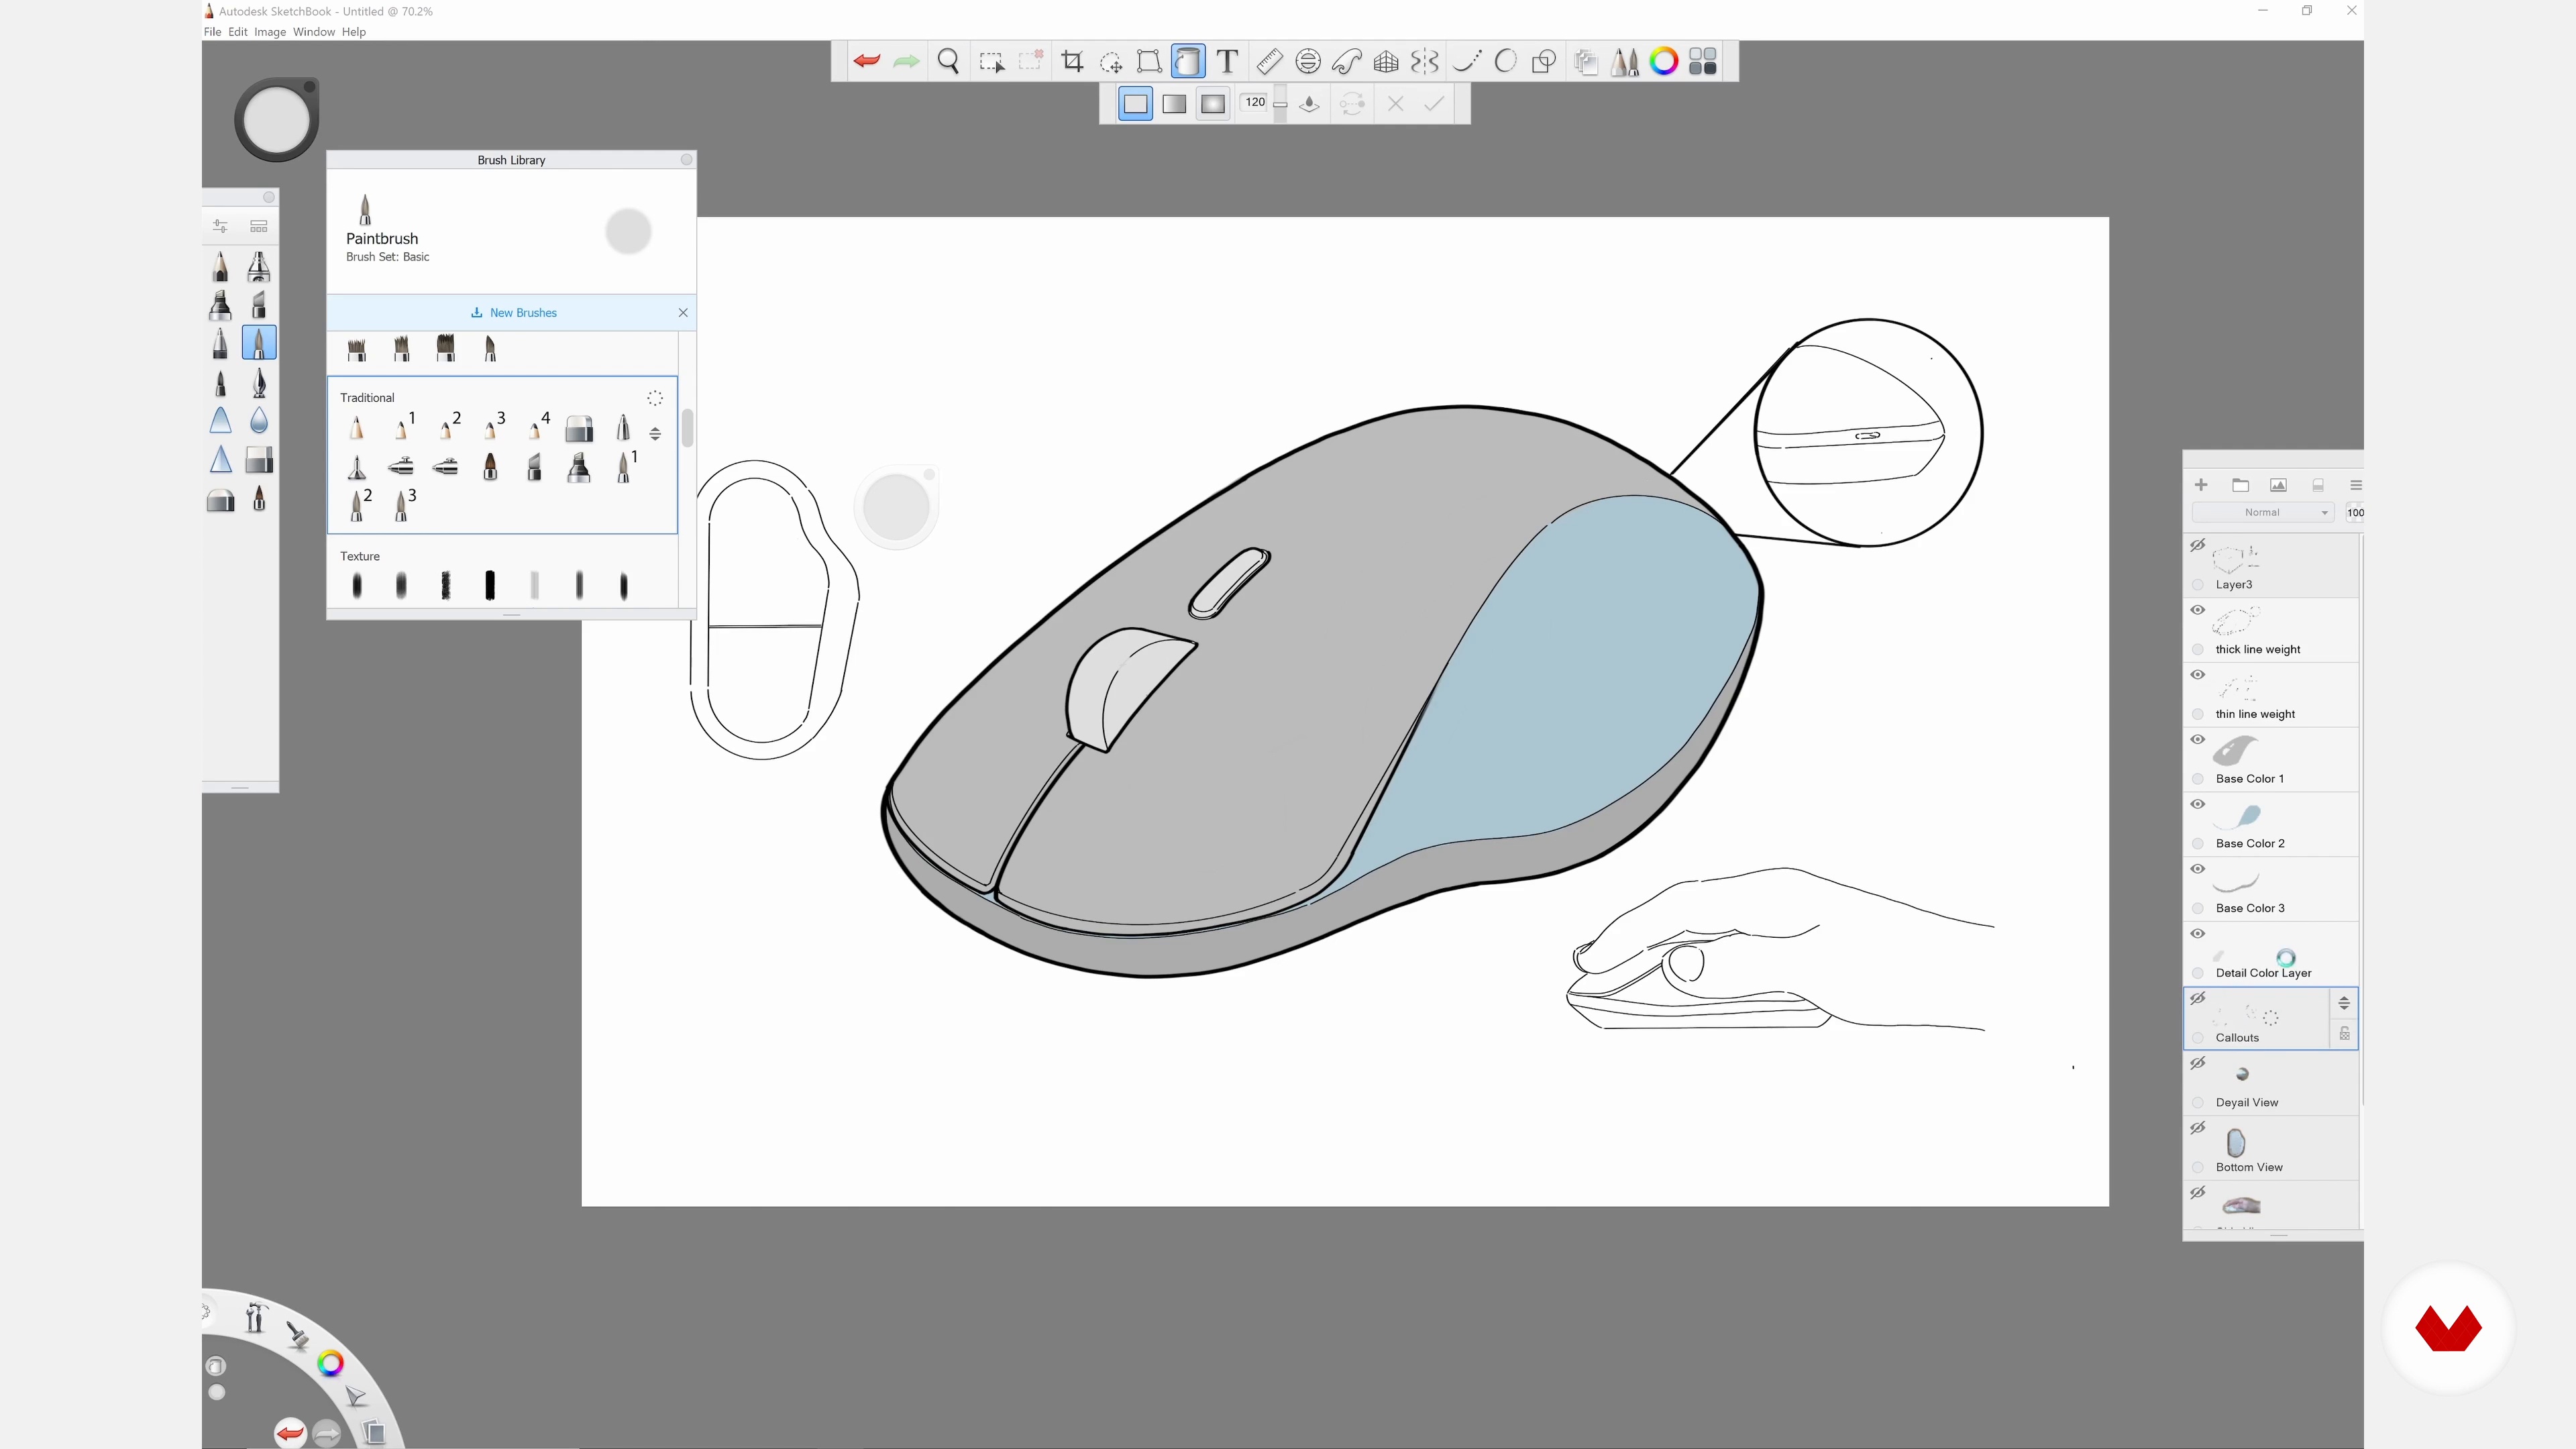The width and height of the screenshot is (2576, 1449).
Task: Open the Draw Style shapes tool
Action: [x=1544, y=62]
